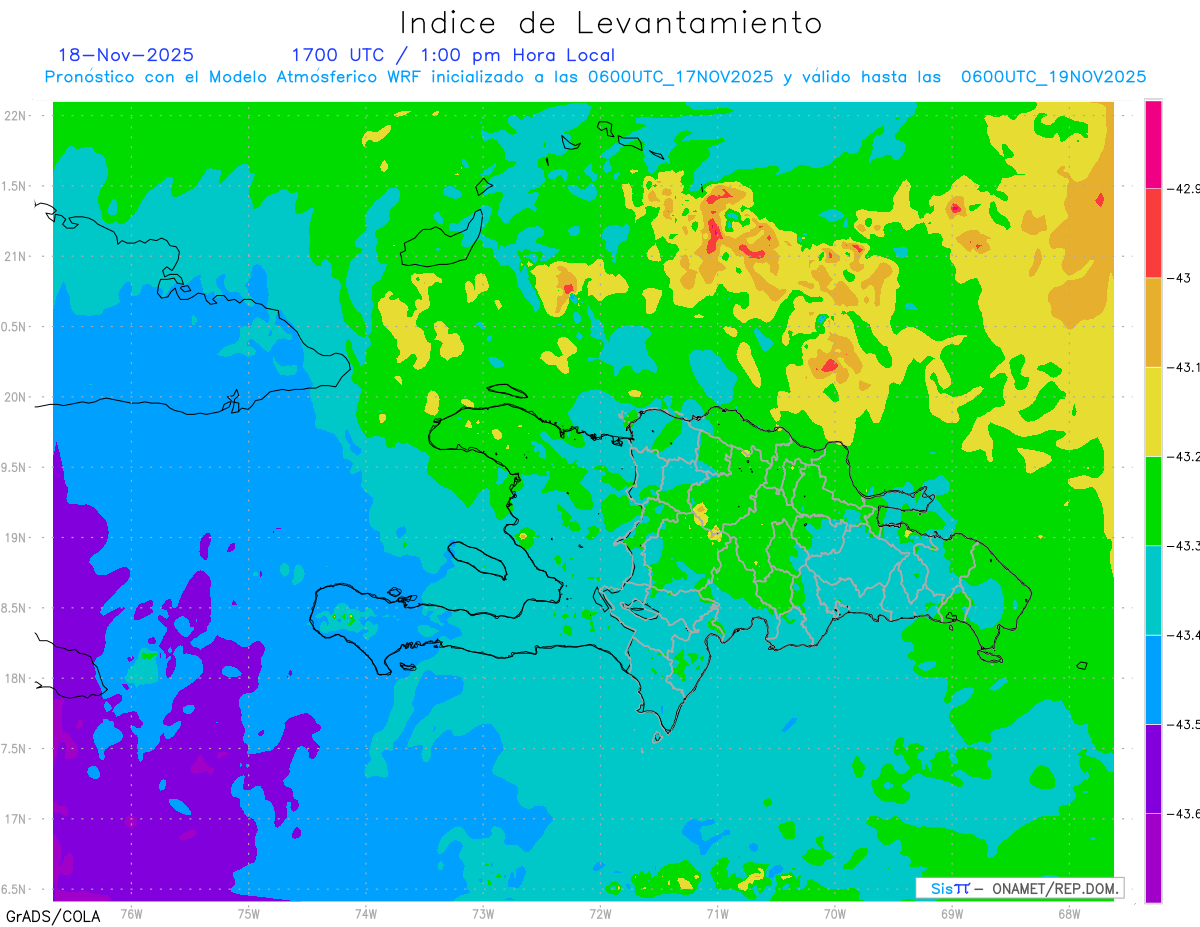
Task: Click the "18N" latitude label
Action: coord(16,678)
